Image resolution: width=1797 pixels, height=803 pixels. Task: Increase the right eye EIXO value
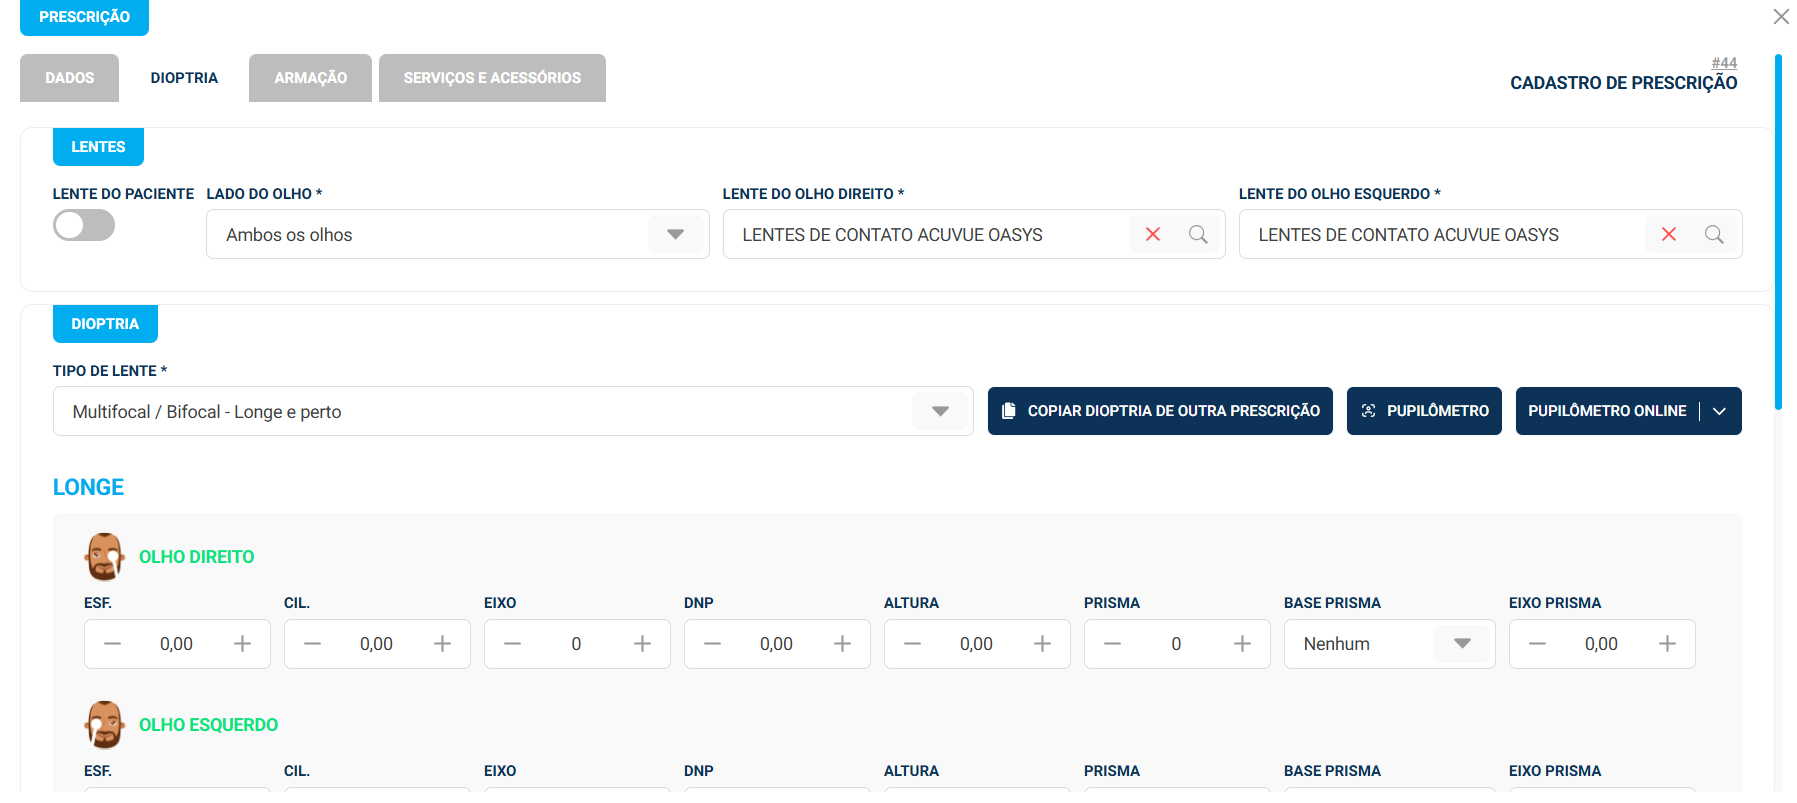click(x=642, y=644)
